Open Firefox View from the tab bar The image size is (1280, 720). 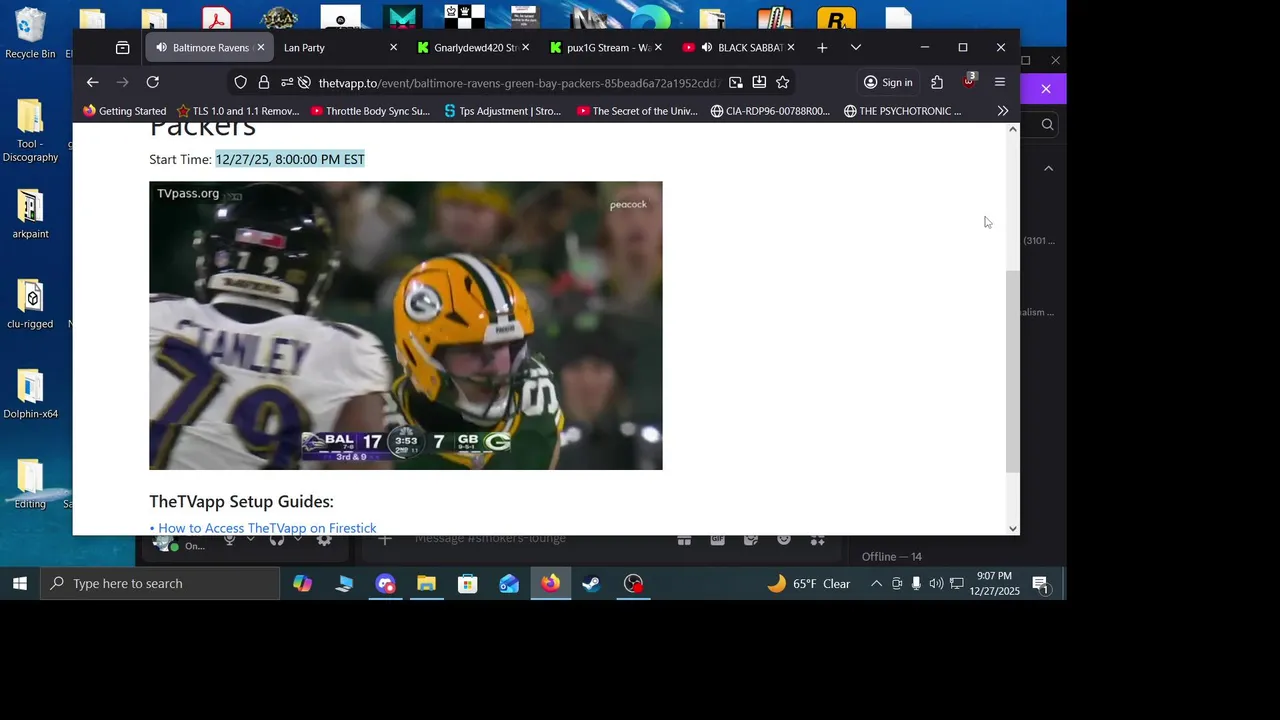click(122, 47)
